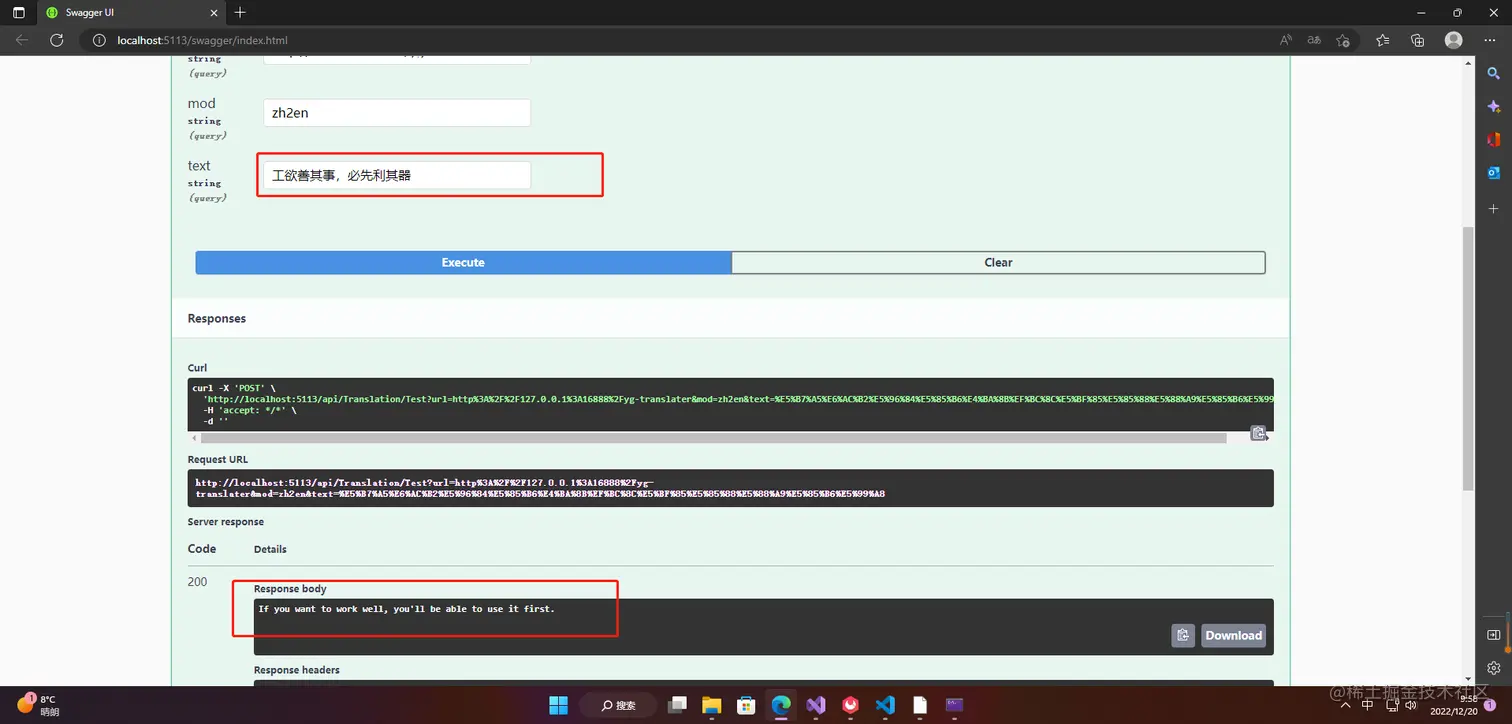Open the browser profile avatar
This screenshot has width=1512, height=724.
(1454, 40)
